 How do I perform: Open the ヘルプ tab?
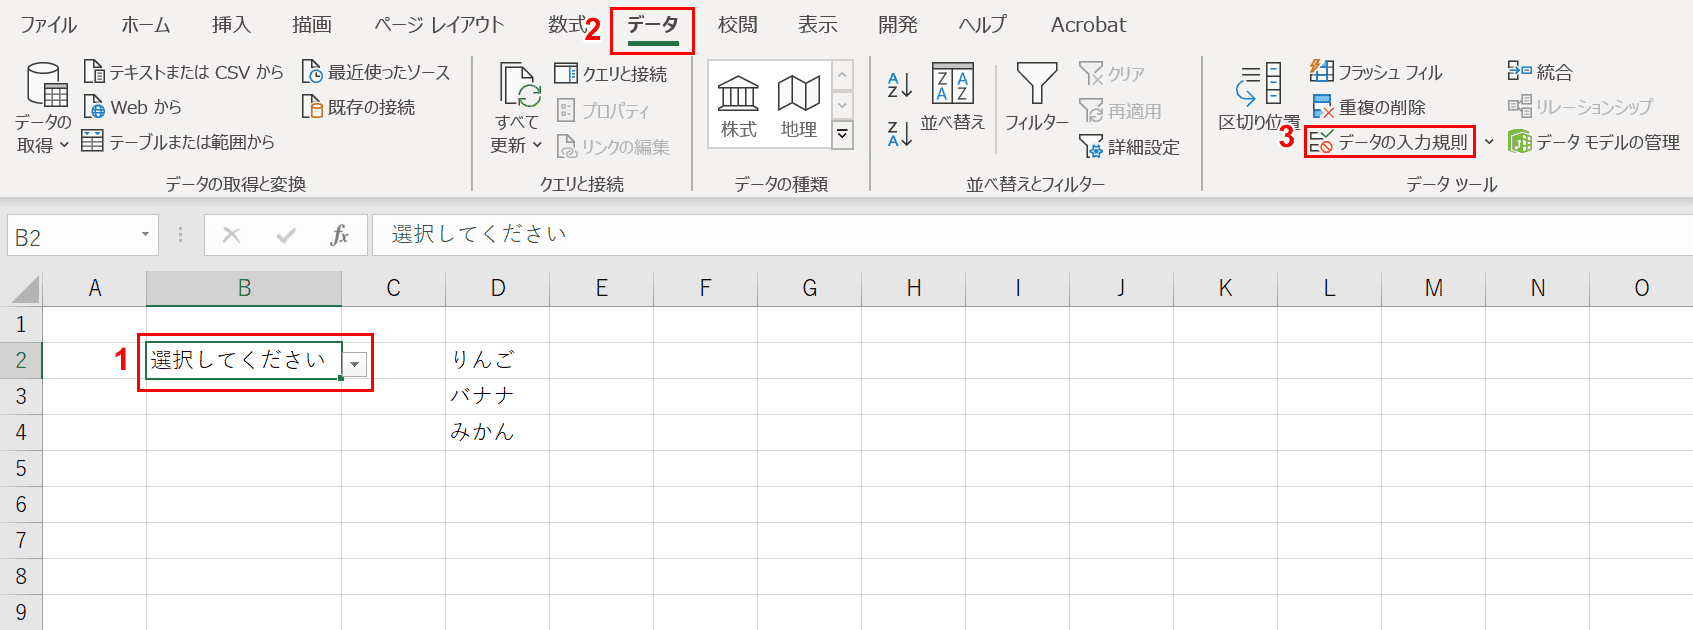[982, 25]
